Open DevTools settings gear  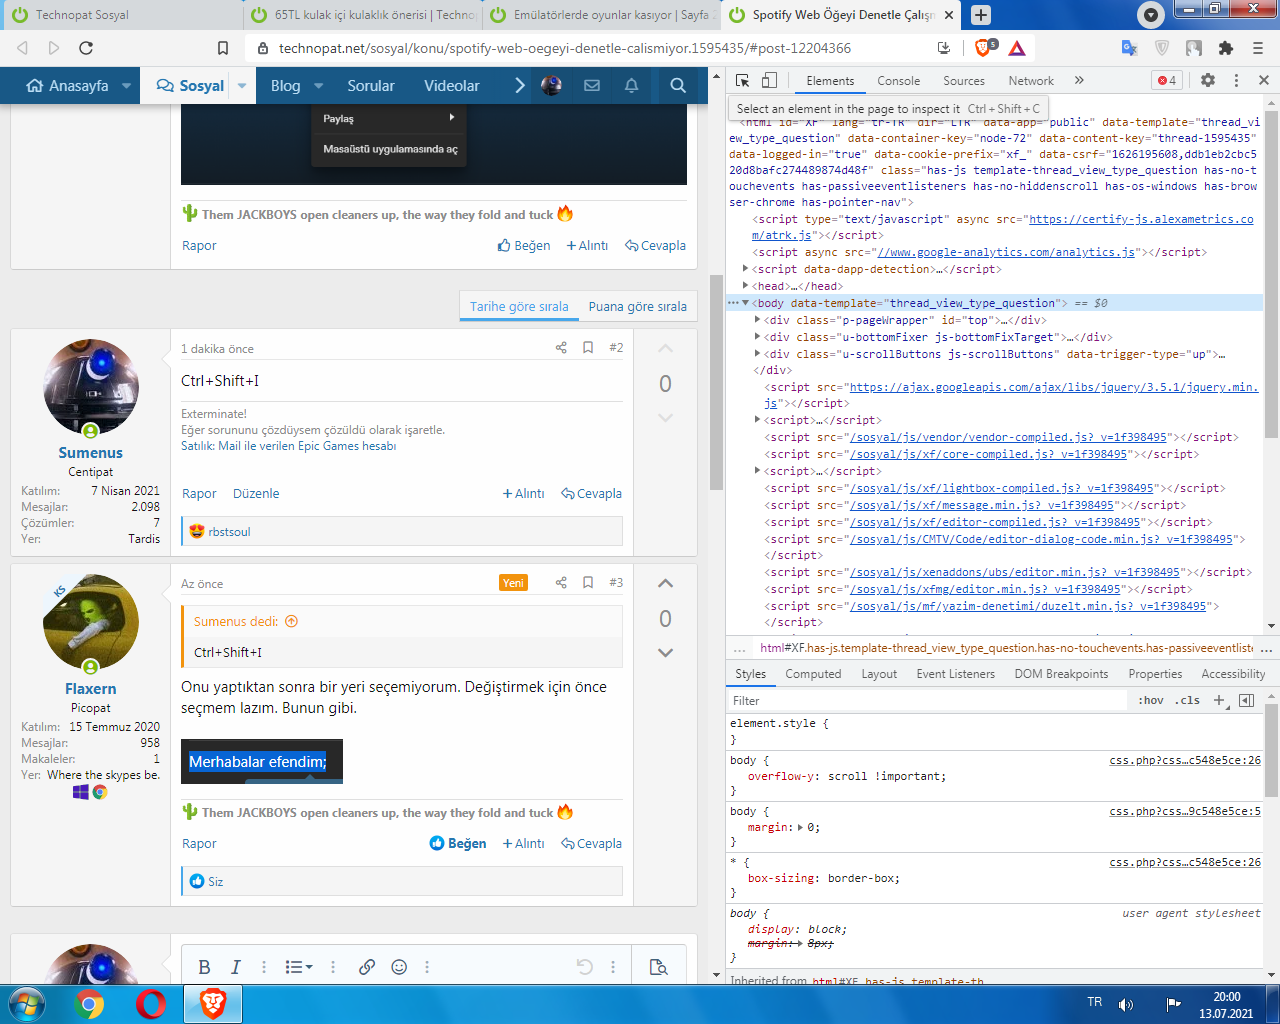coord(1208,81)
